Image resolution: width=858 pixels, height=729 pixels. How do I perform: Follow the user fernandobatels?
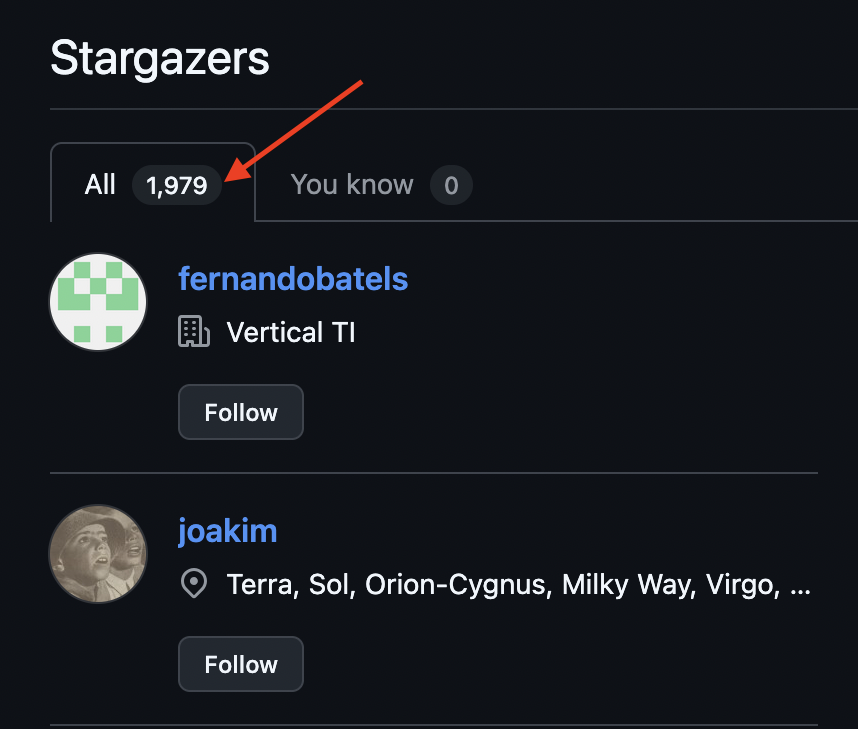(241, 412)
